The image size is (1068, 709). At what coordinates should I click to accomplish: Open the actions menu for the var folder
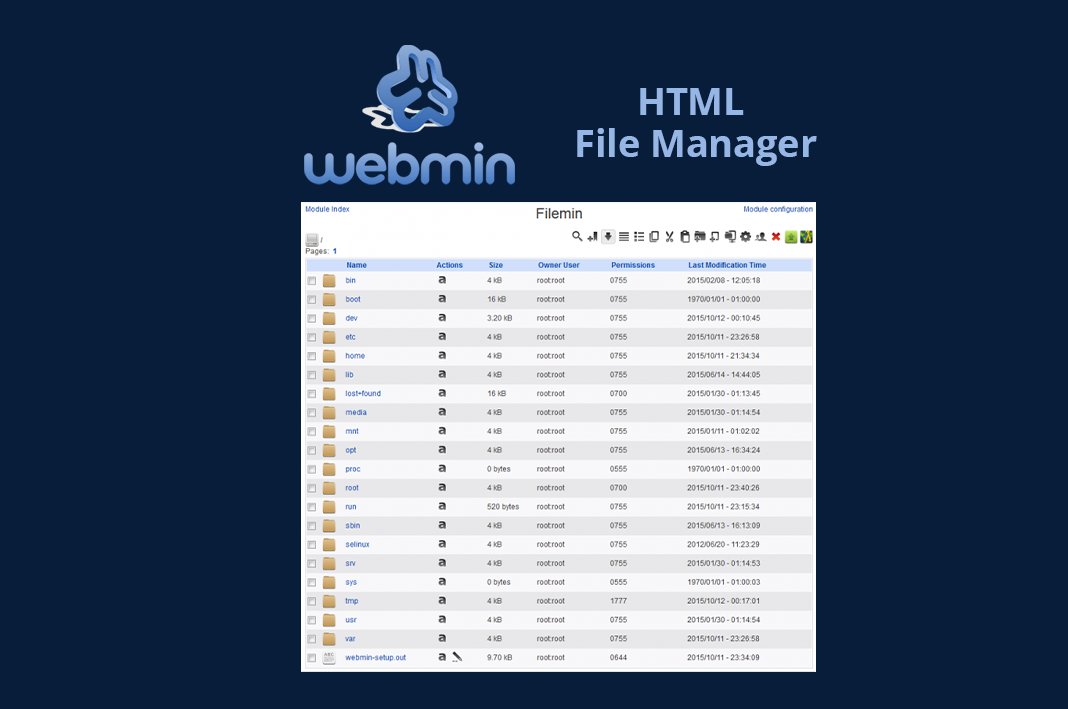pos(441,638)
